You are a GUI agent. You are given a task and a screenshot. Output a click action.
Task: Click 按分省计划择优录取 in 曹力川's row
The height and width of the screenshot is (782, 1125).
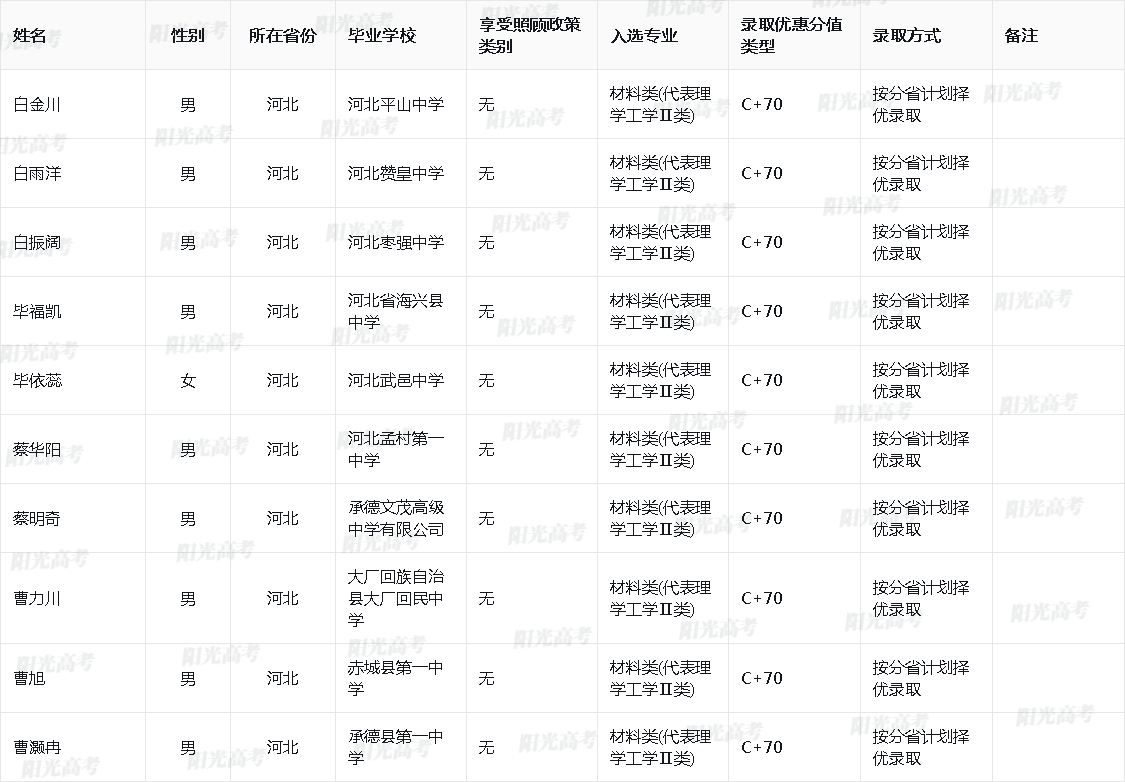pos(921,598)
